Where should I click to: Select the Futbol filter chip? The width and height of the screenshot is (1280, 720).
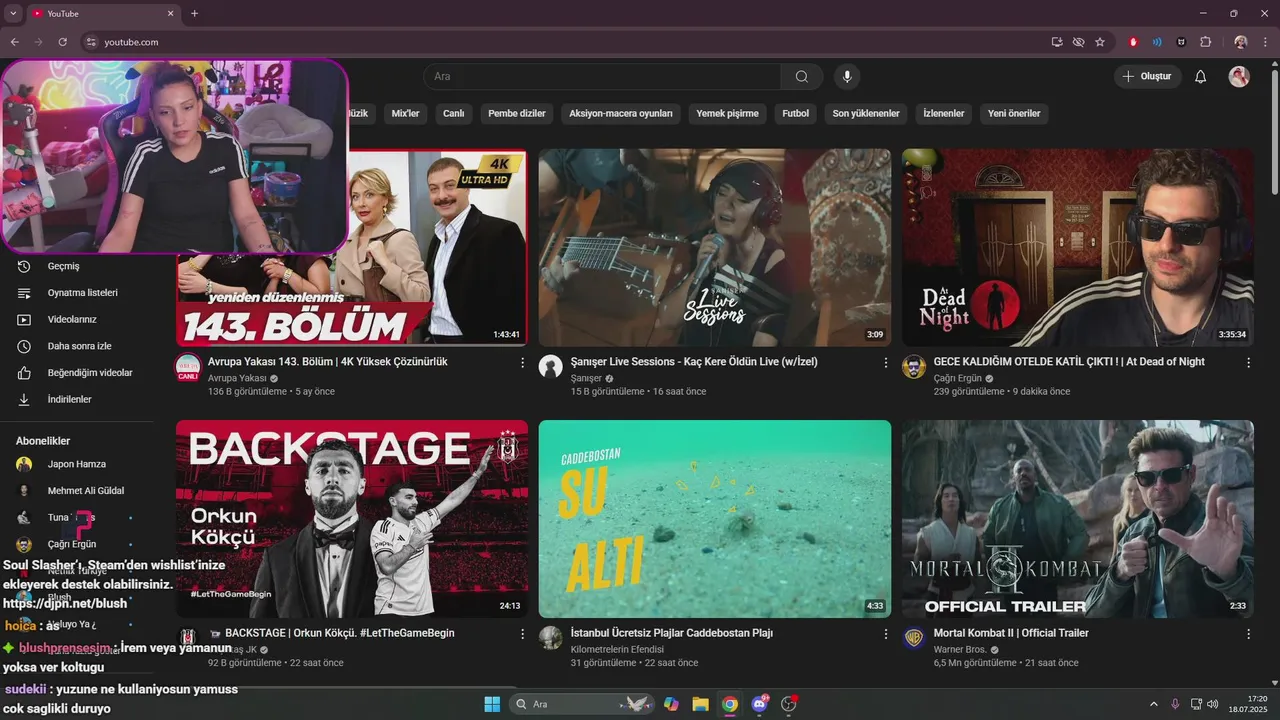(x=796, y=113)
